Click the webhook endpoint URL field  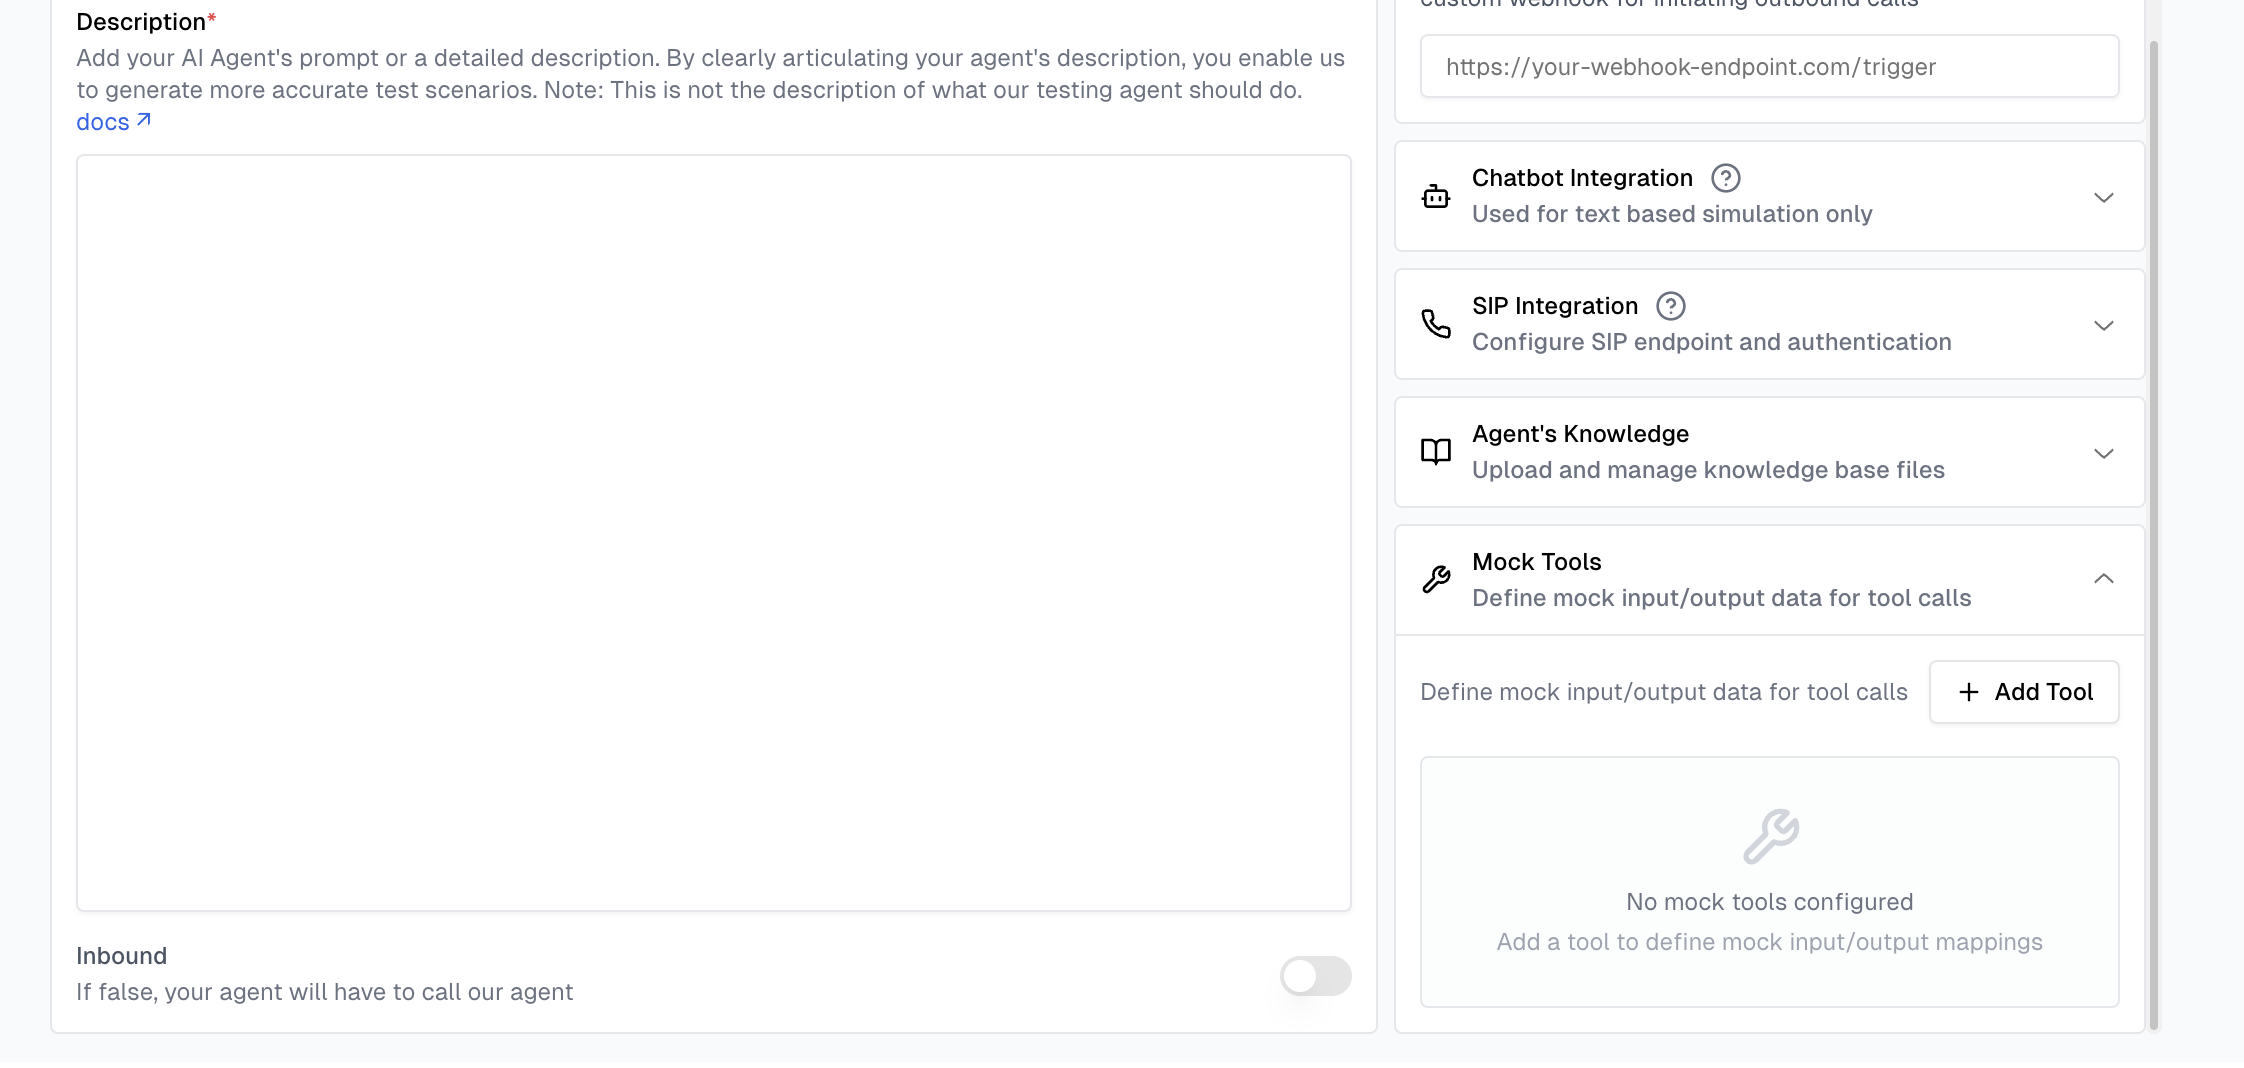pos(1768,66)
